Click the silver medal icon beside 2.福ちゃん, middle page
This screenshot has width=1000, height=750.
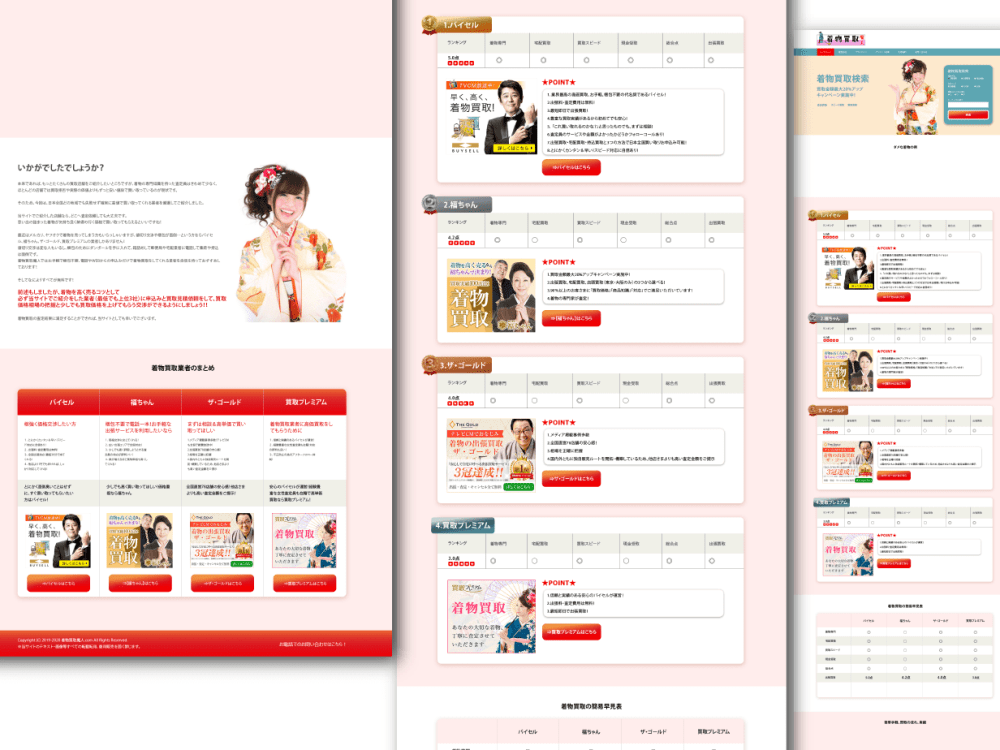[430, 204]
